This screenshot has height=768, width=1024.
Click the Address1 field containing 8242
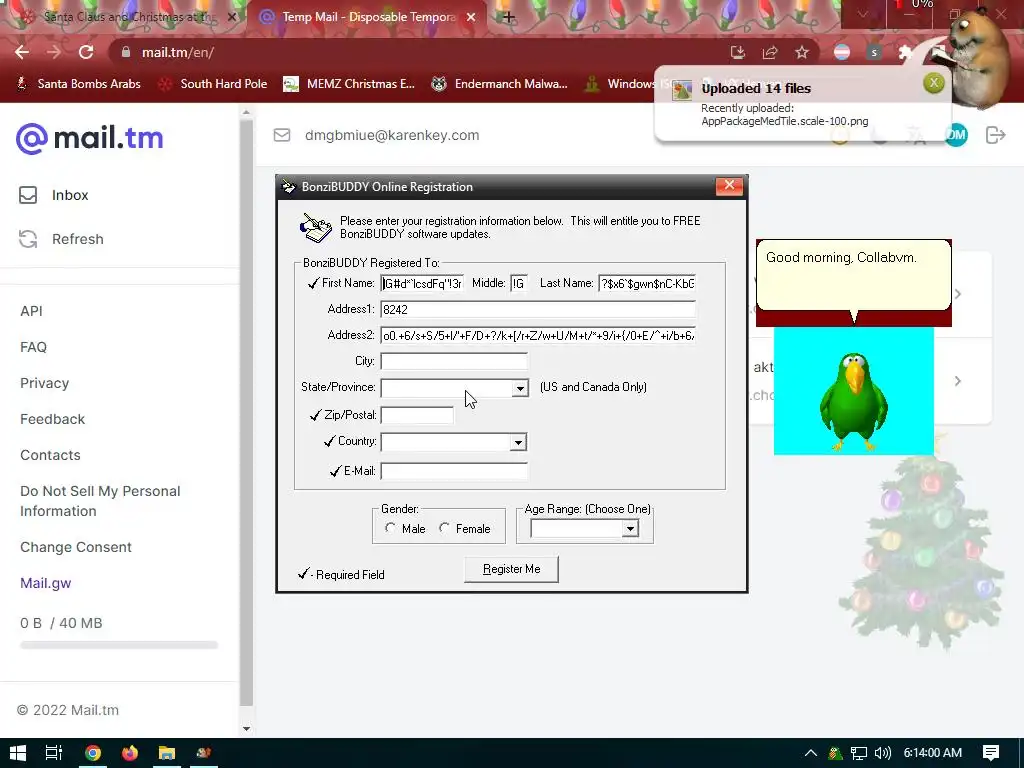click(538, 310)
